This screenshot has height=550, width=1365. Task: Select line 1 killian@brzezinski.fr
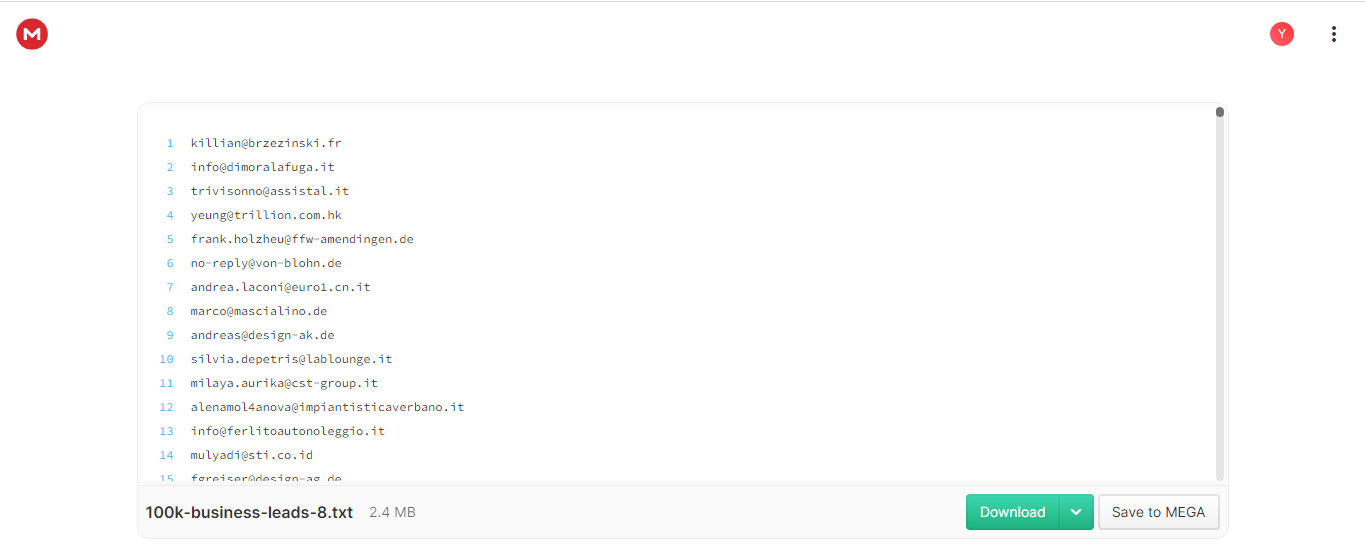point(266,143)
